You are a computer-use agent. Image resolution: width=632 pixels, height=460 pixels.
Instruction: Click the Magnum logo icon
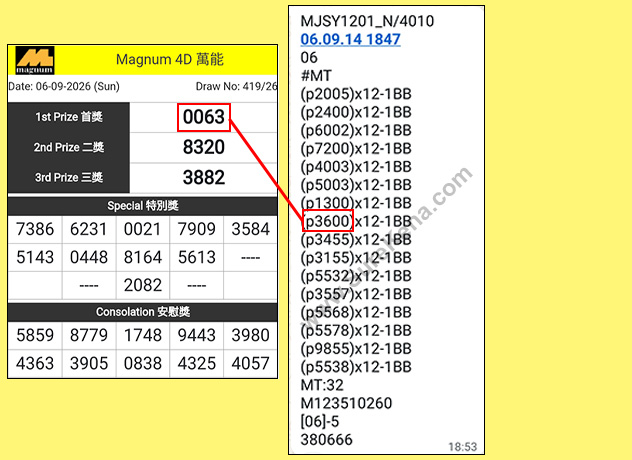35,60
